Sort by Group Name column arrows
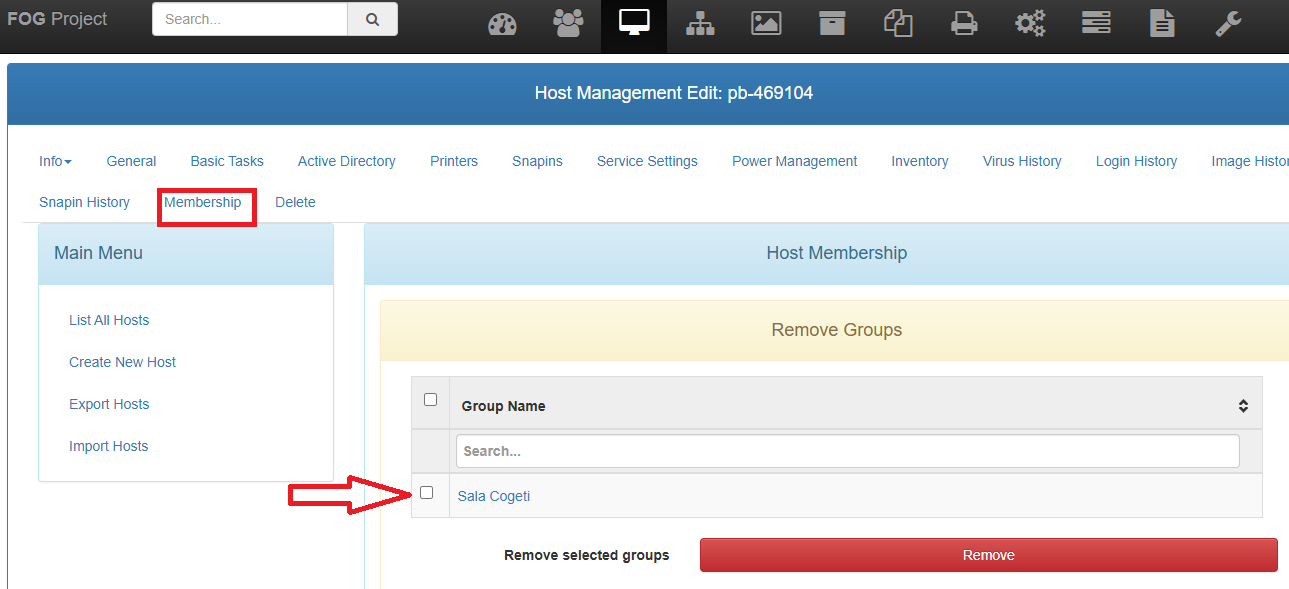This screenshot has width=1289, height=589. [1243, 406]
